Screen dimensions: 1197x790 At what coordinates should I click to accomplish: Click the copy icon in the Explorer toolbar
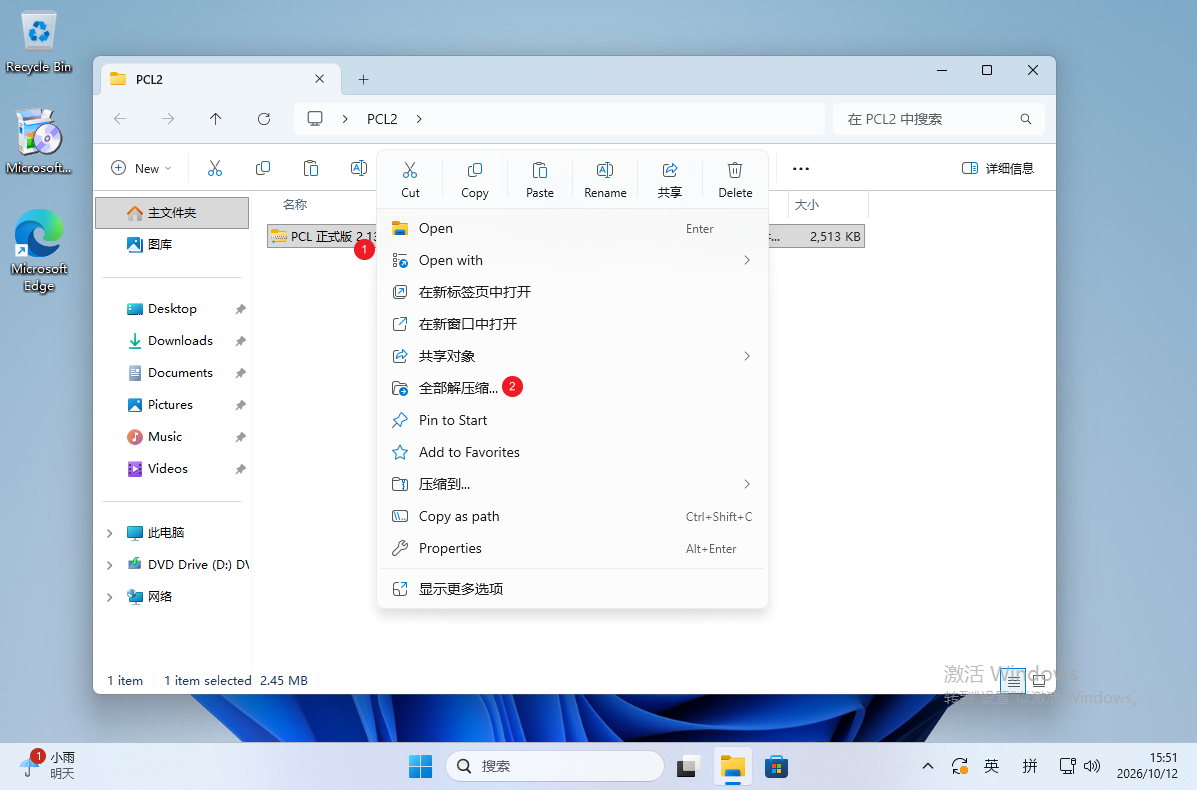263,168
